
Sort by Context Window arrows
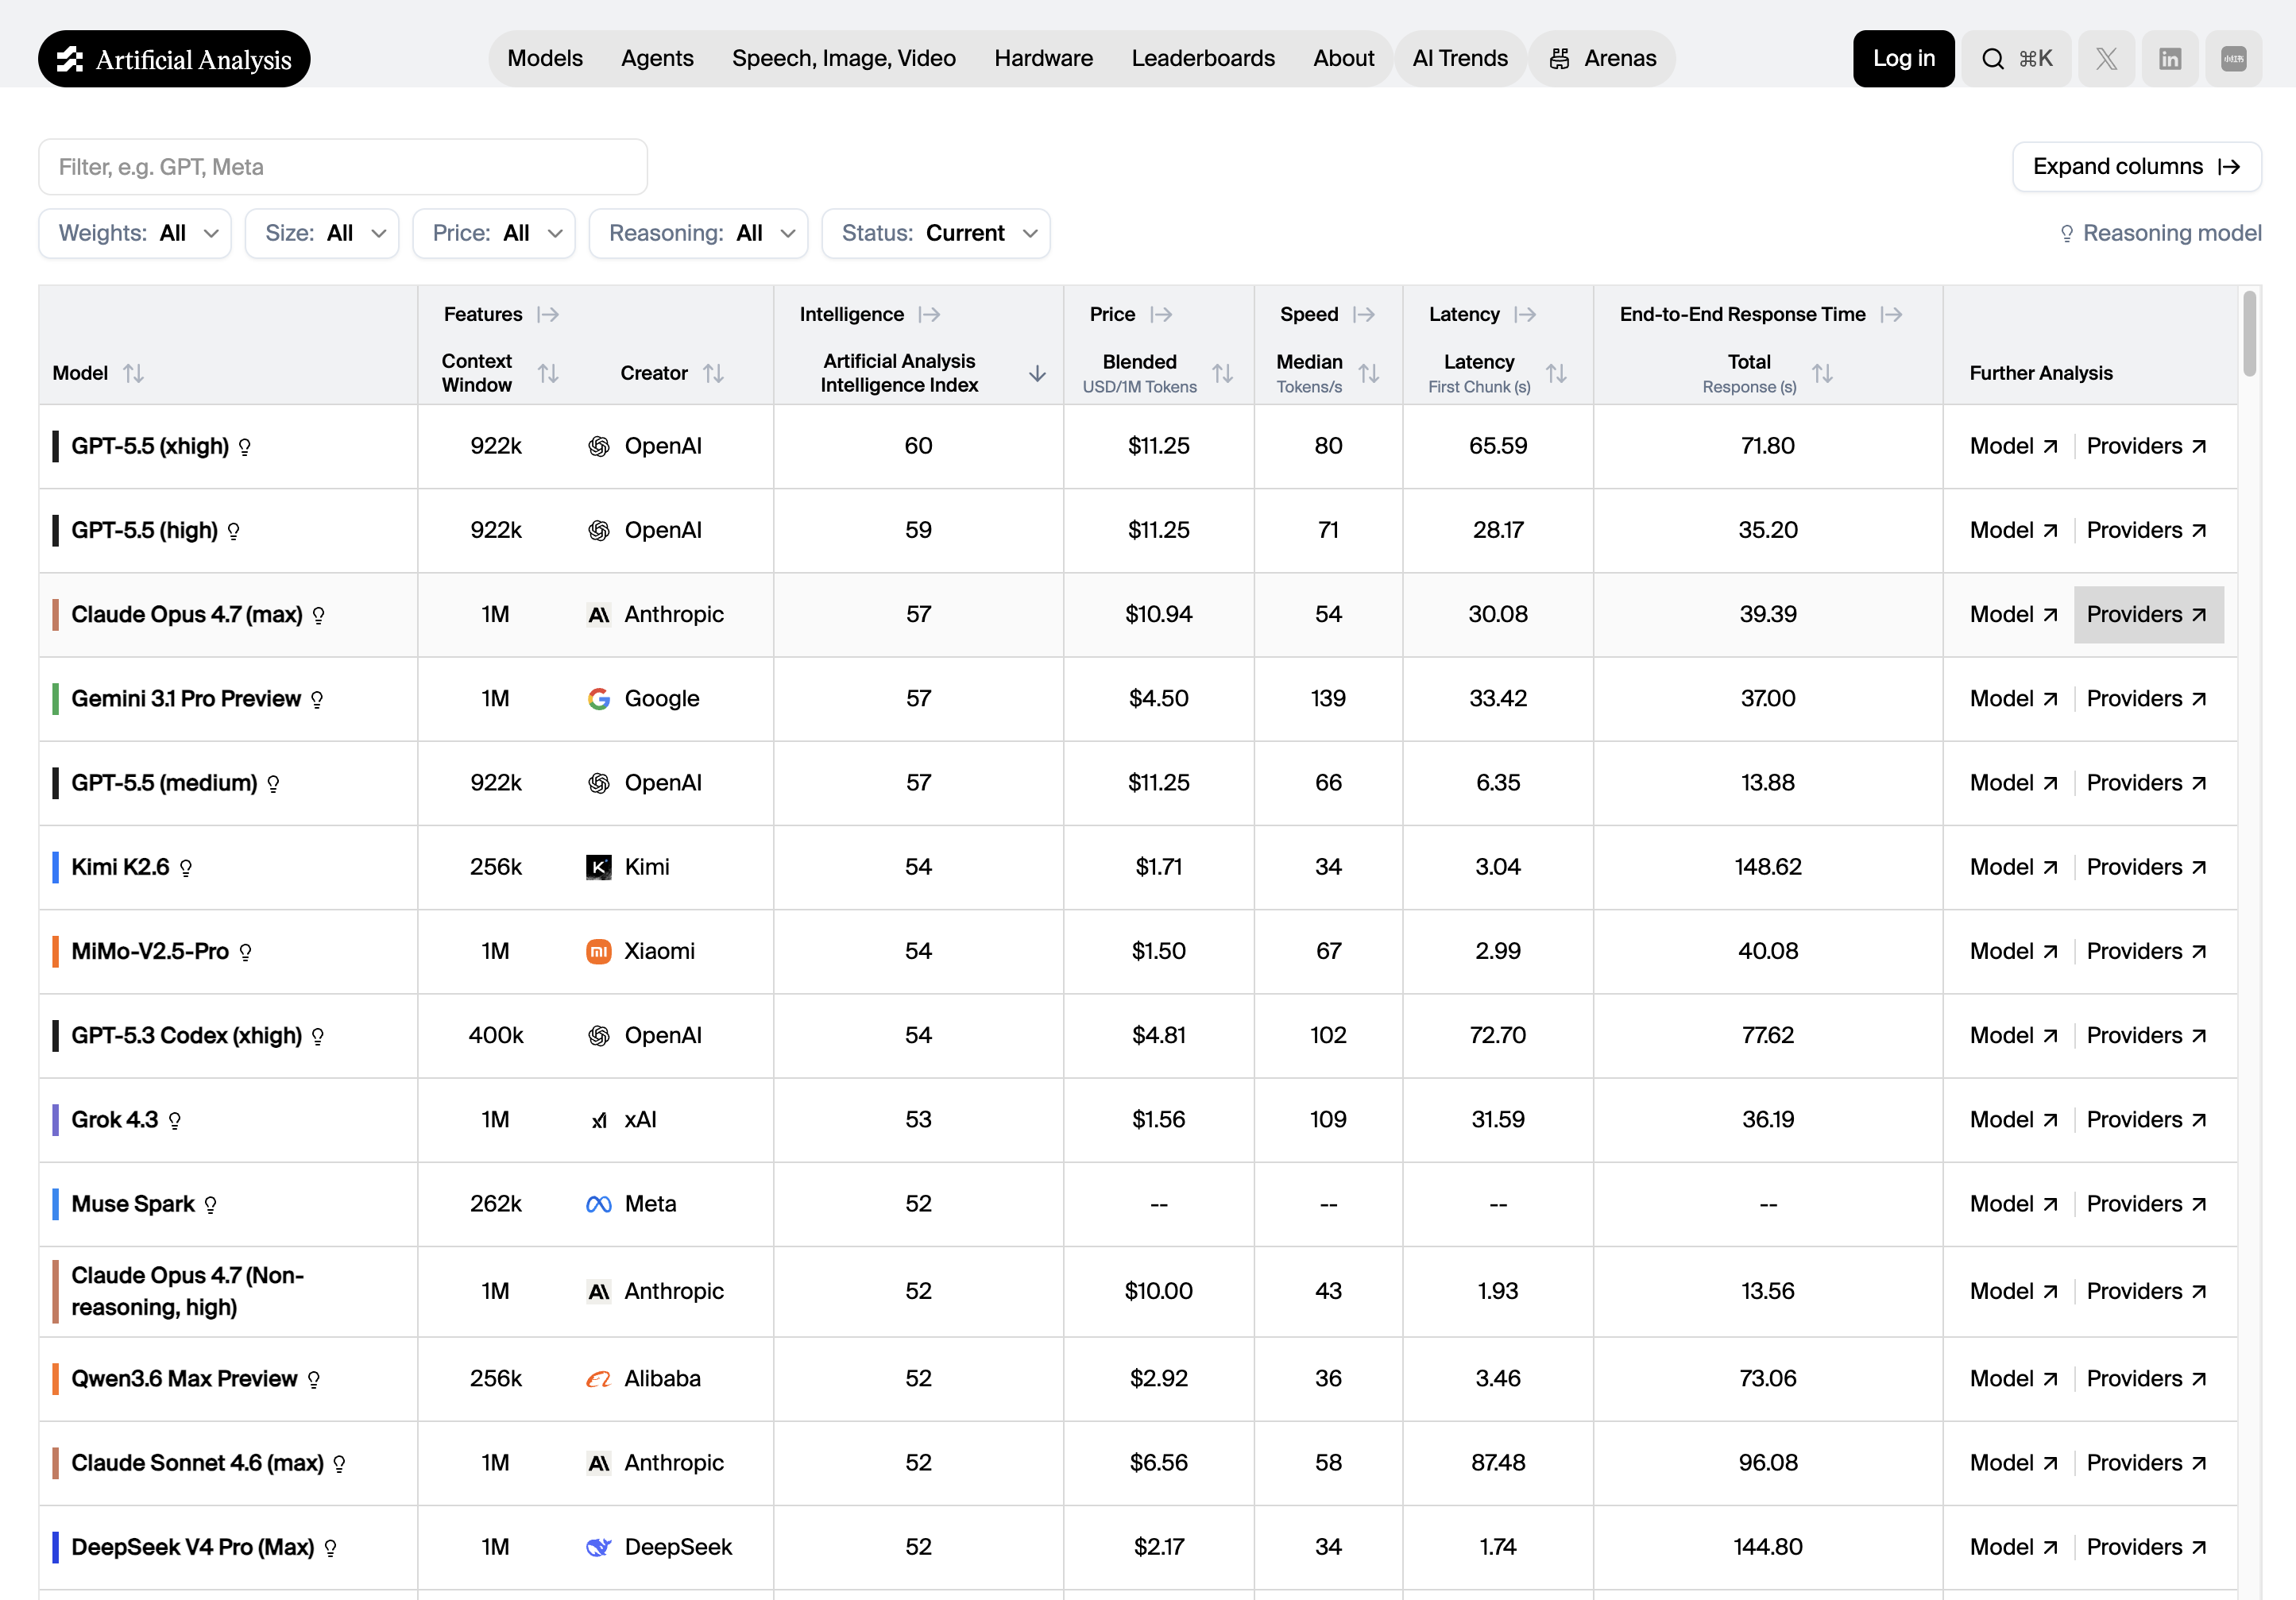pos(548,373)
